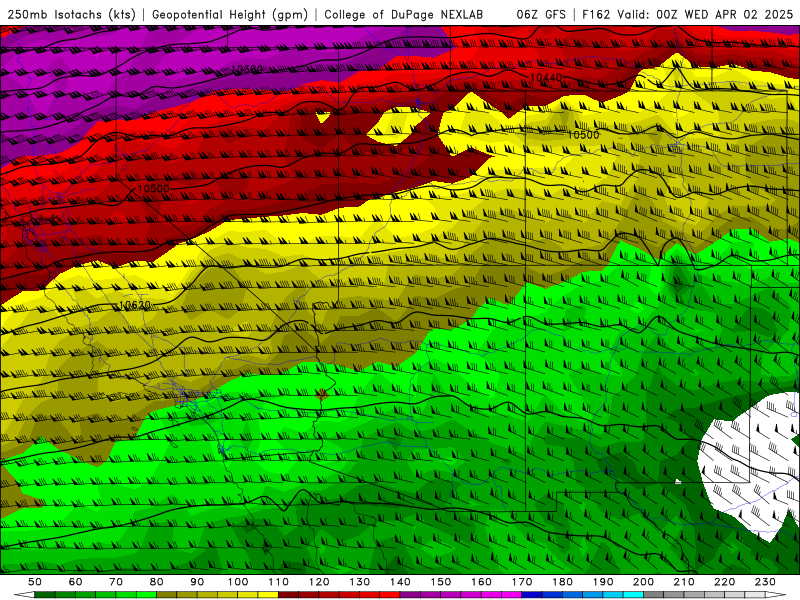Click the 70 value on the legend
Image resolution: width=800 pixels, height=600 pixels.
(x=116, y=582)
